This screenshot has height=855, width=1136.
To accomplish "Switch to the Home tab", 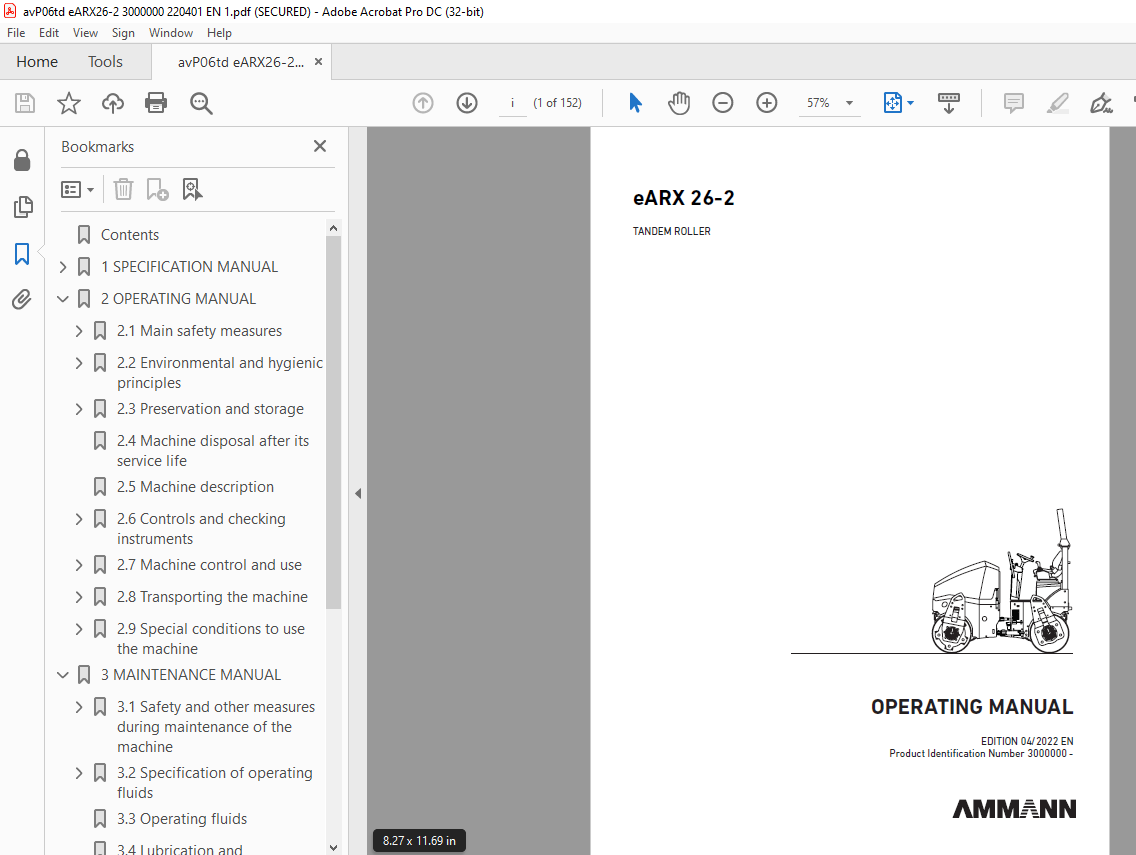I will tap(37, 62).
